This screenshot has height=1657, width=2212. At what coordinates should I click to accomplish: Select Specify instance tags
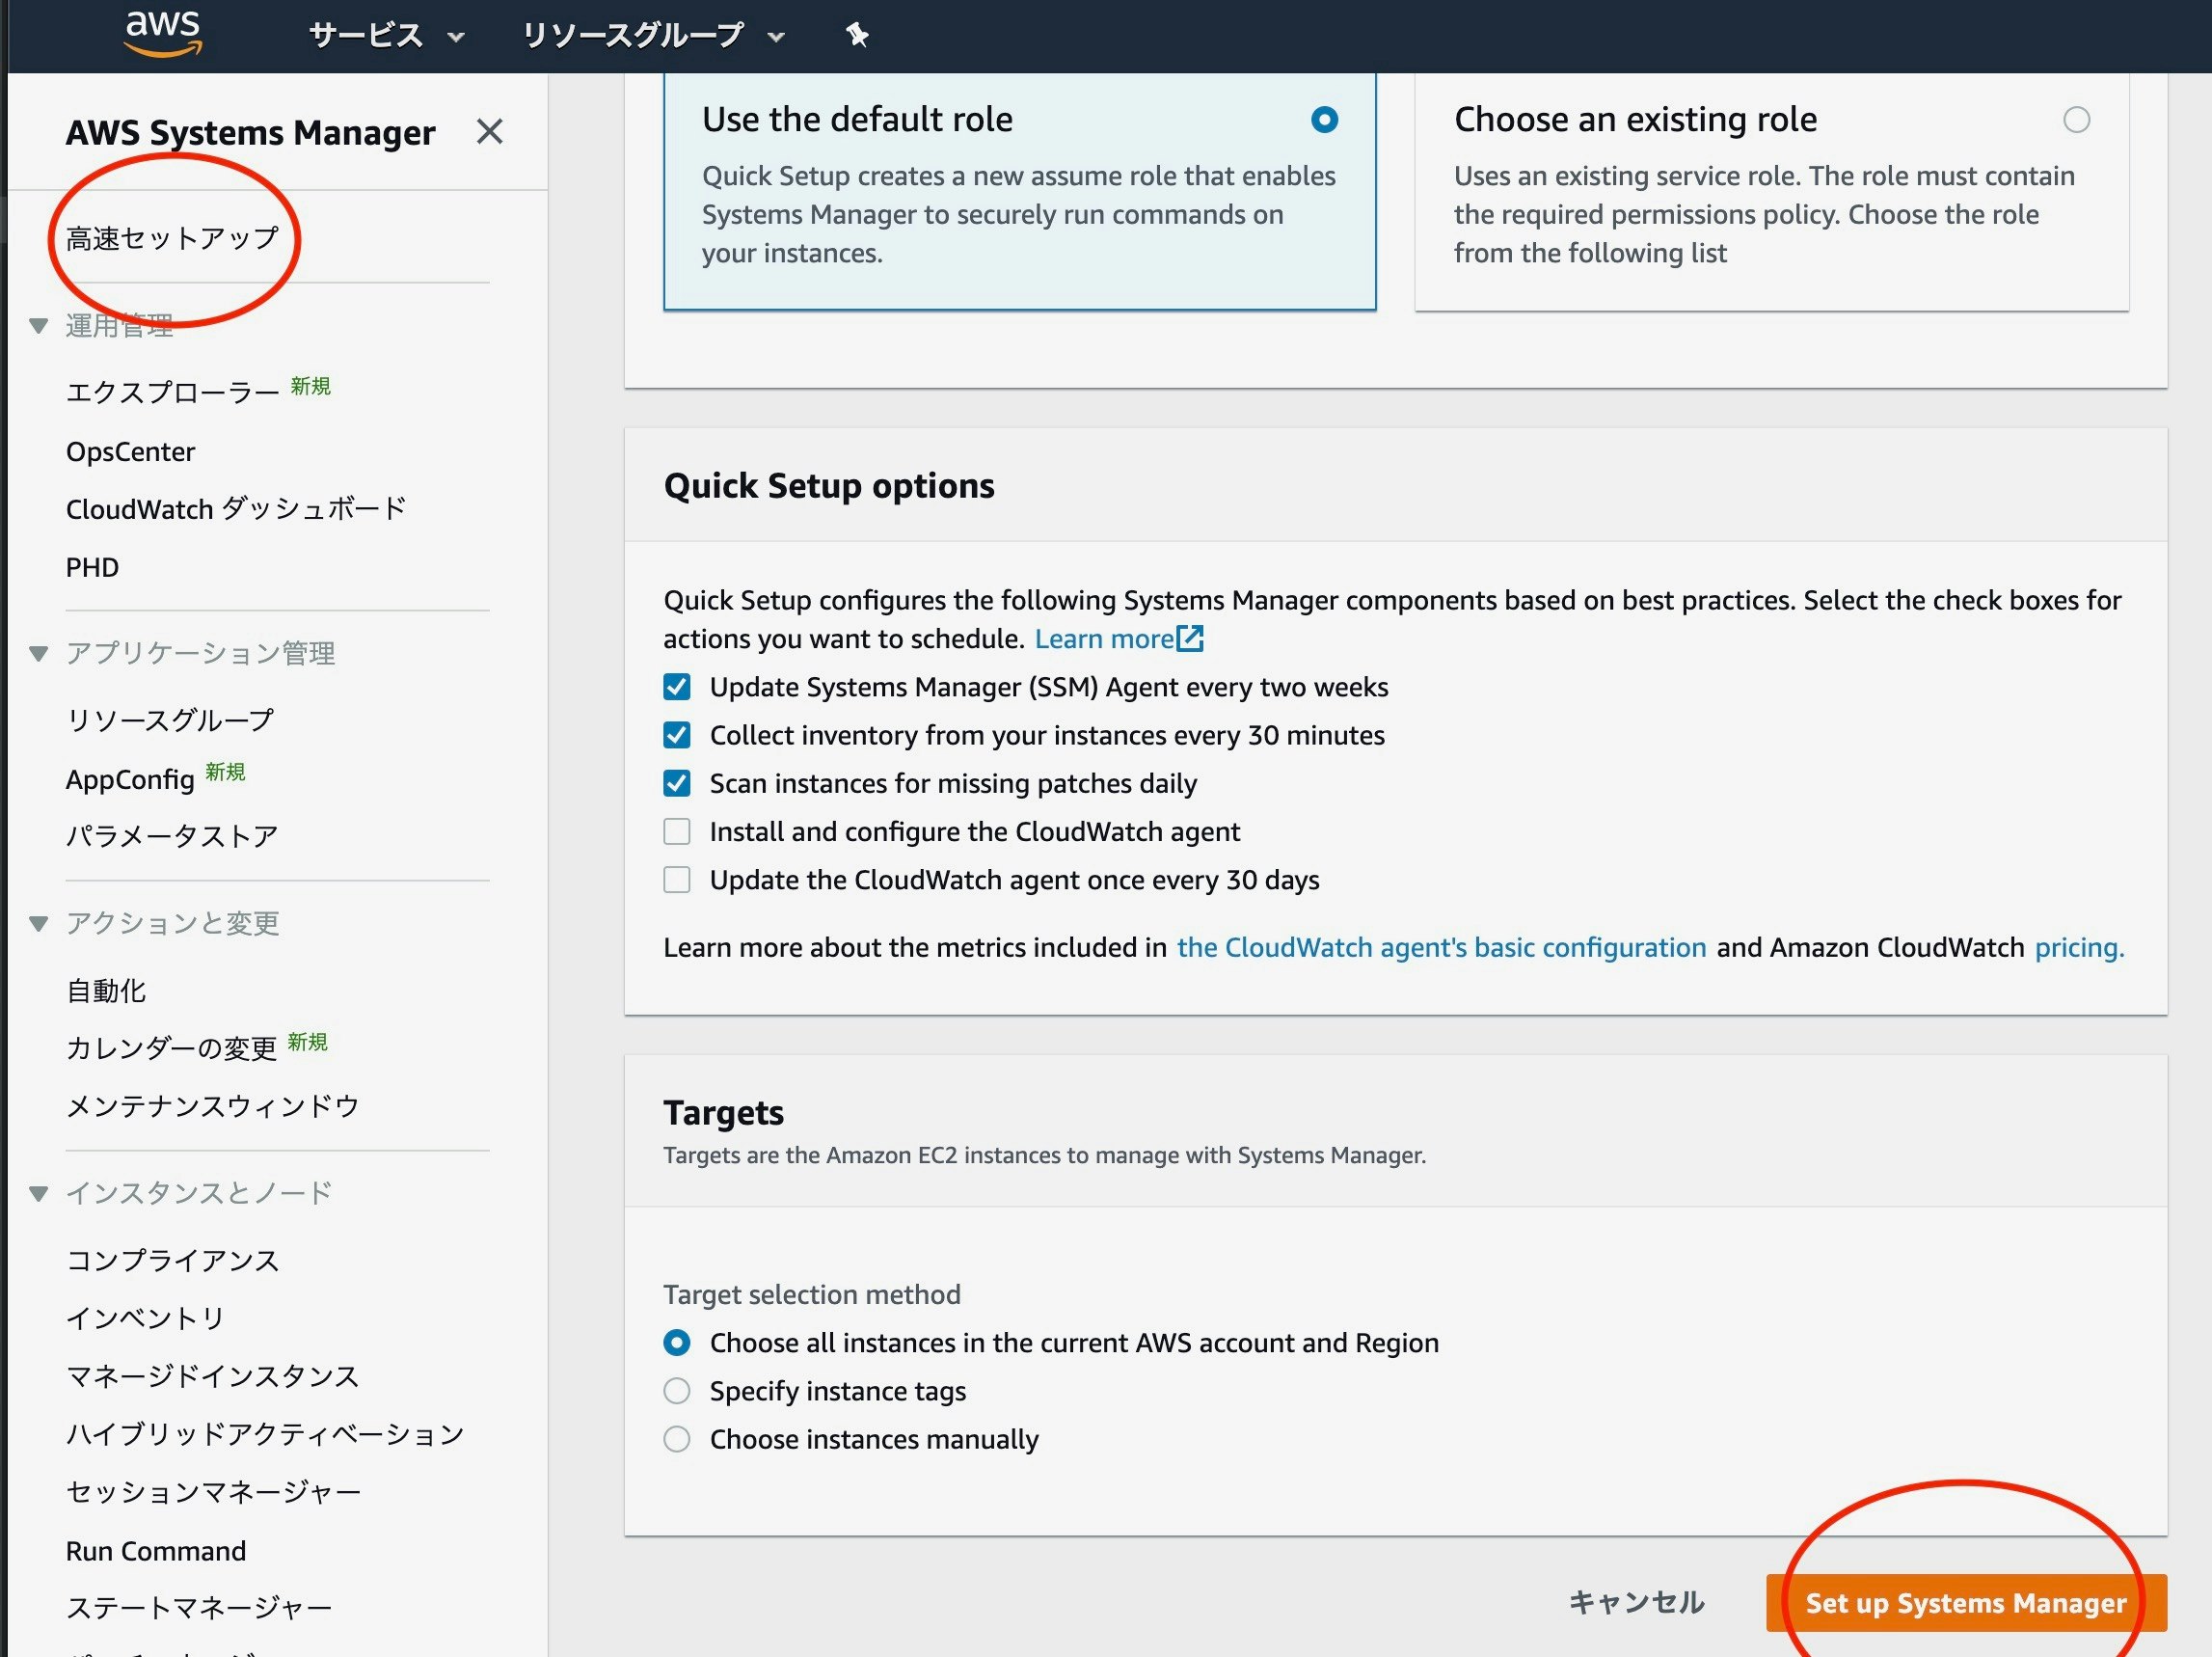(677, 1390)
